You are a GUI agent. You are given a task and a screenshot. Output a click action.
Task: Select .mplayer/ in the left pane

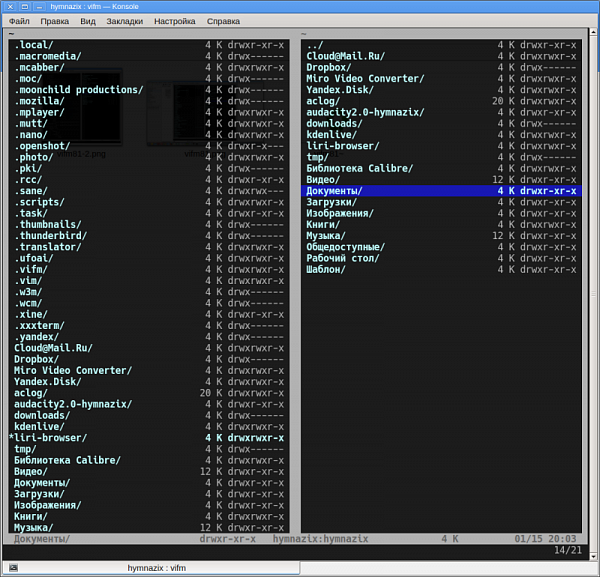[149, 112]
